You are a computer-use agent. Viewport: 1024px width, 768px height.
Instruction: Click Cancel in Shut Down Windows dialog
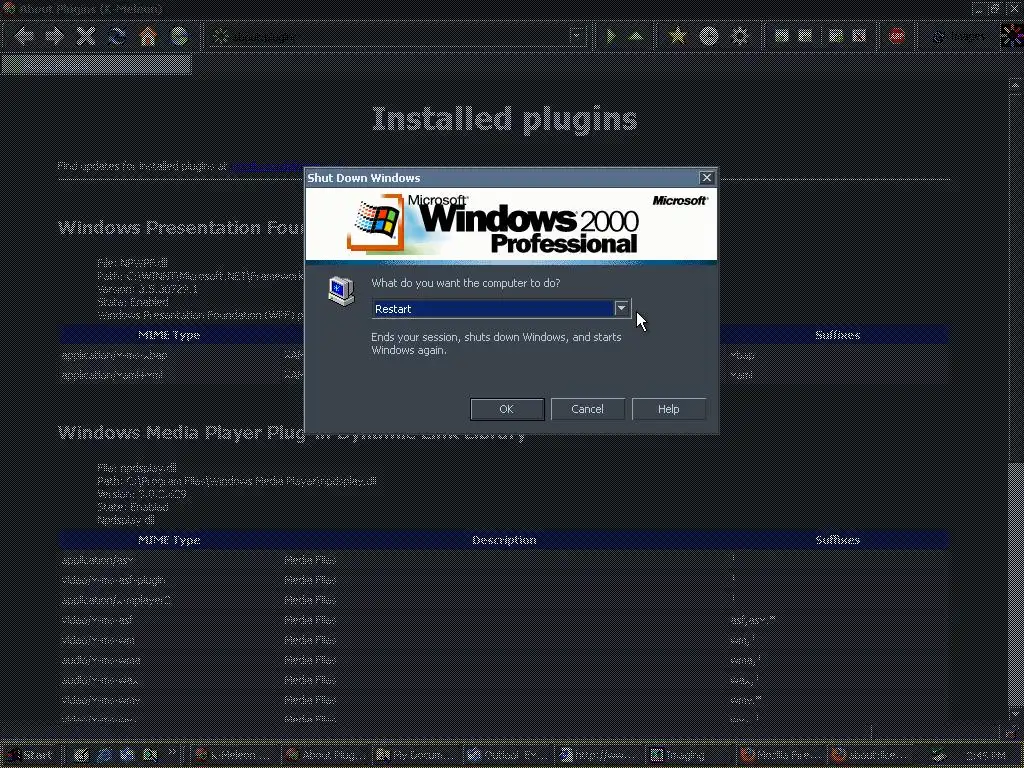(587, 409)
